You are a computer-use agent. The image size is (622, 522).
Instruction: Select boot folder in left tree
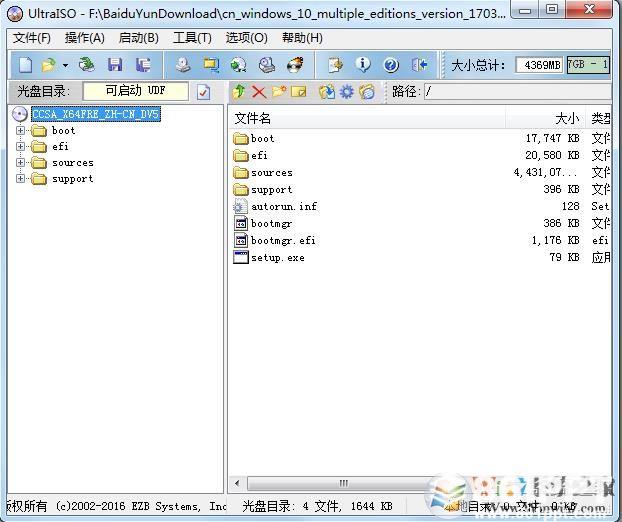pos(63,130)
